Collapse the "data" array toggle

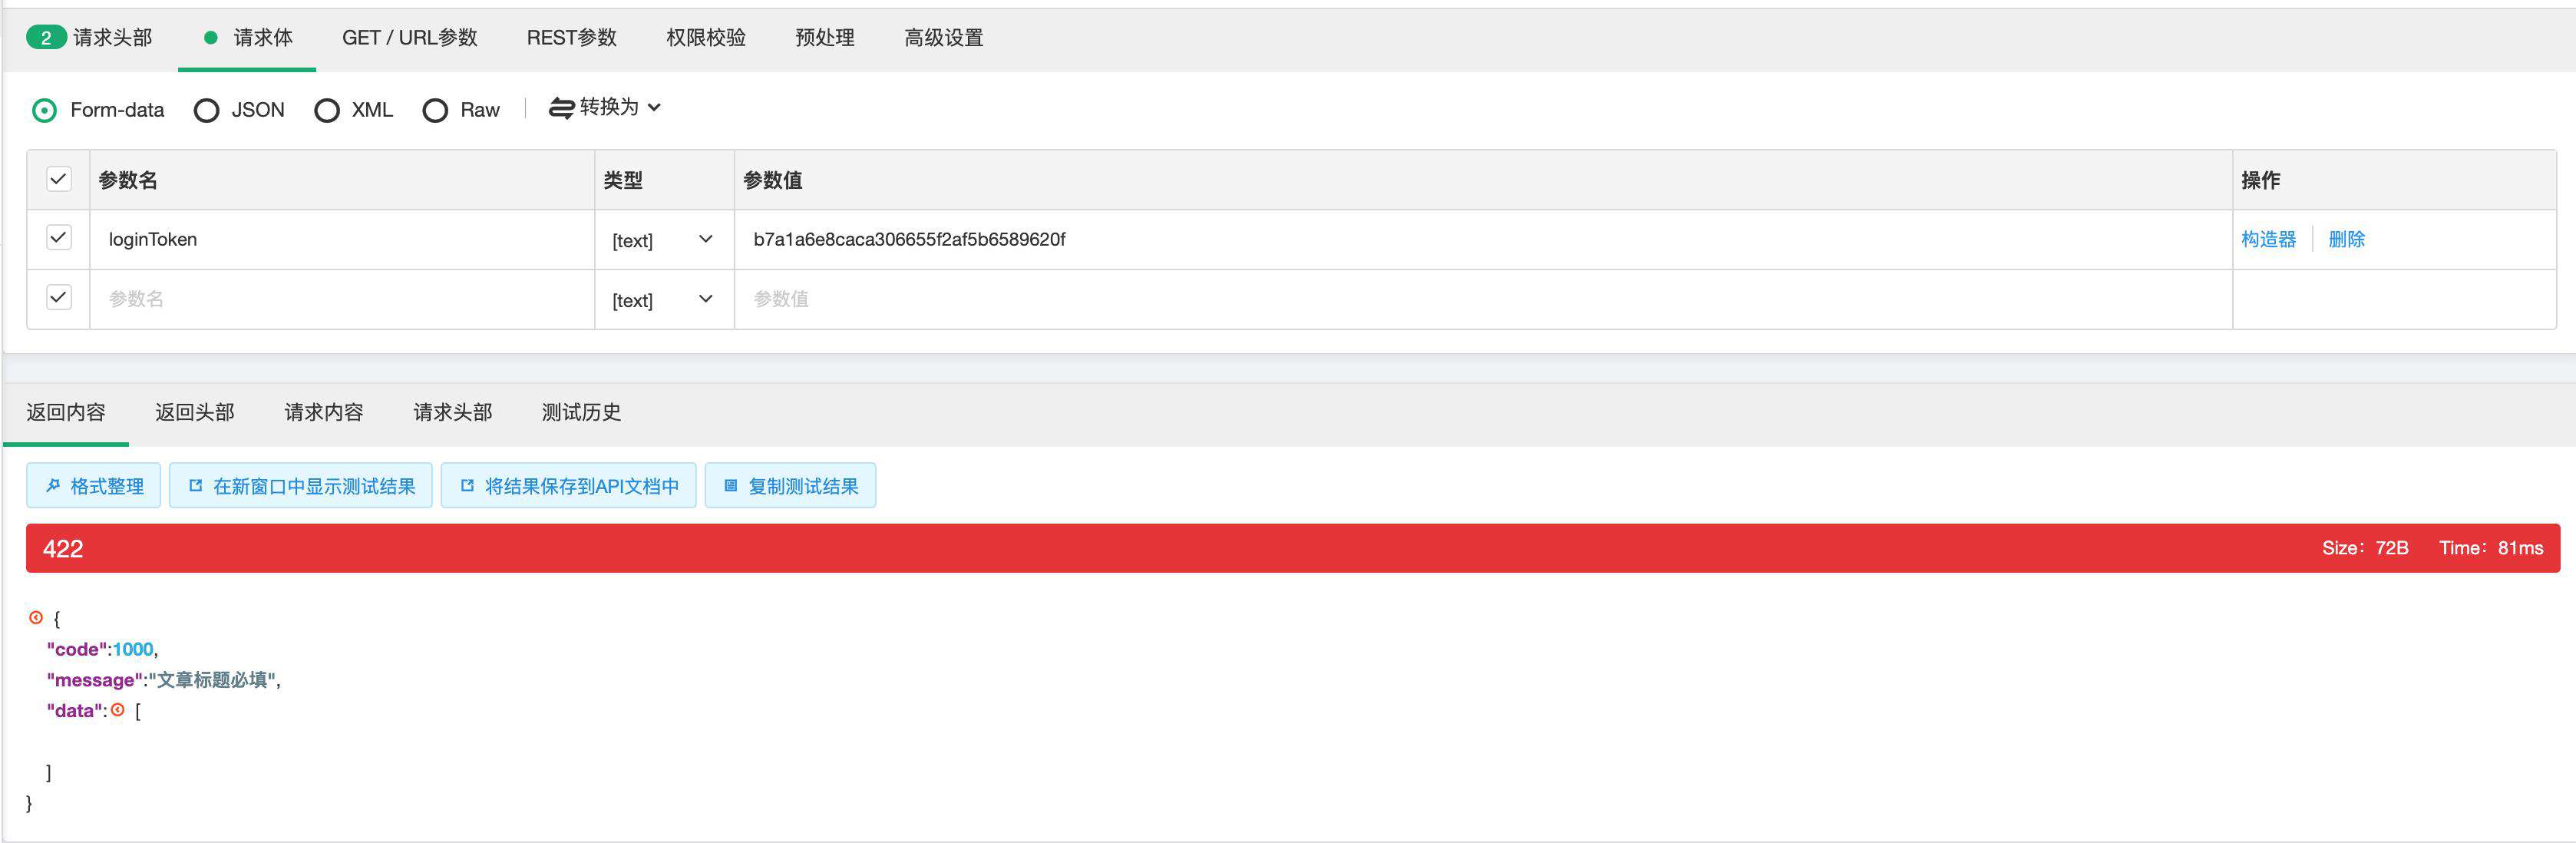[118, 710]
